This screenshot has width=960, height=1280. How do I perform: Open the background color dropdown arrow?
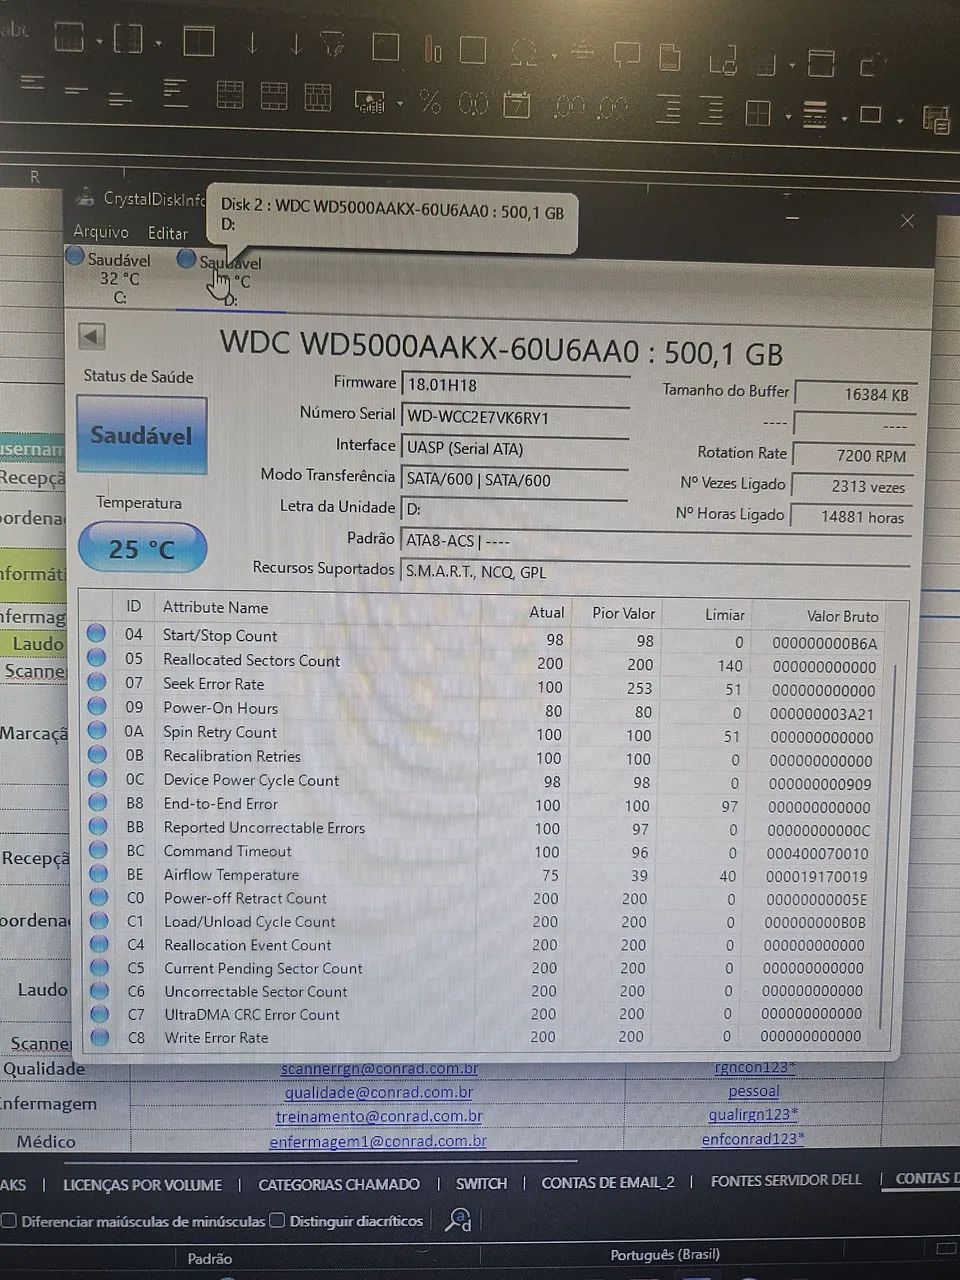(x=900, y=120)
